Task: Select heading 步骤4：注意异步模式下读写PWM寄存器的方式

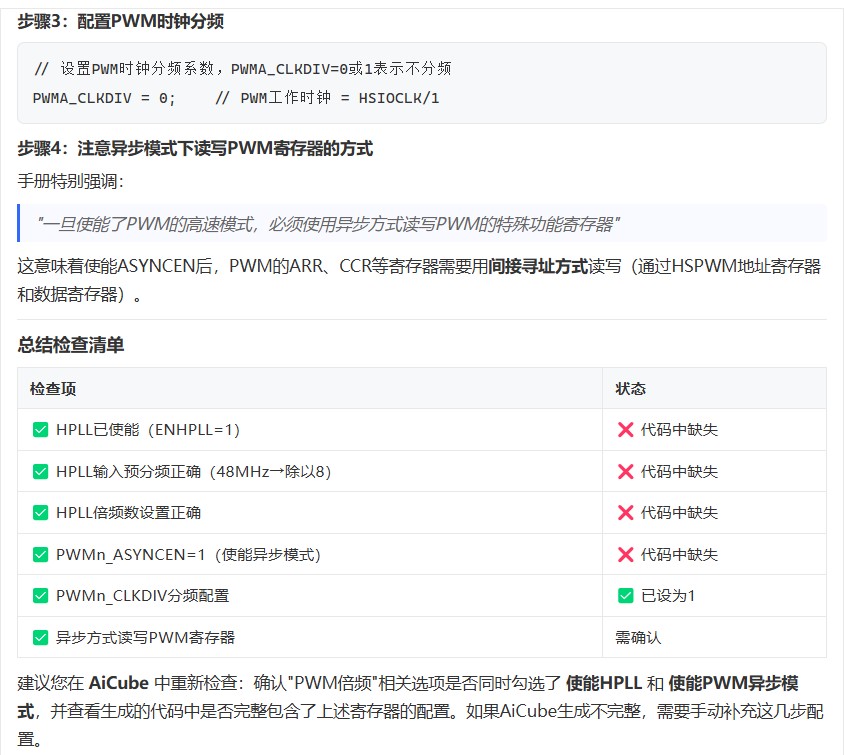Action: click(x=195, y=149)
